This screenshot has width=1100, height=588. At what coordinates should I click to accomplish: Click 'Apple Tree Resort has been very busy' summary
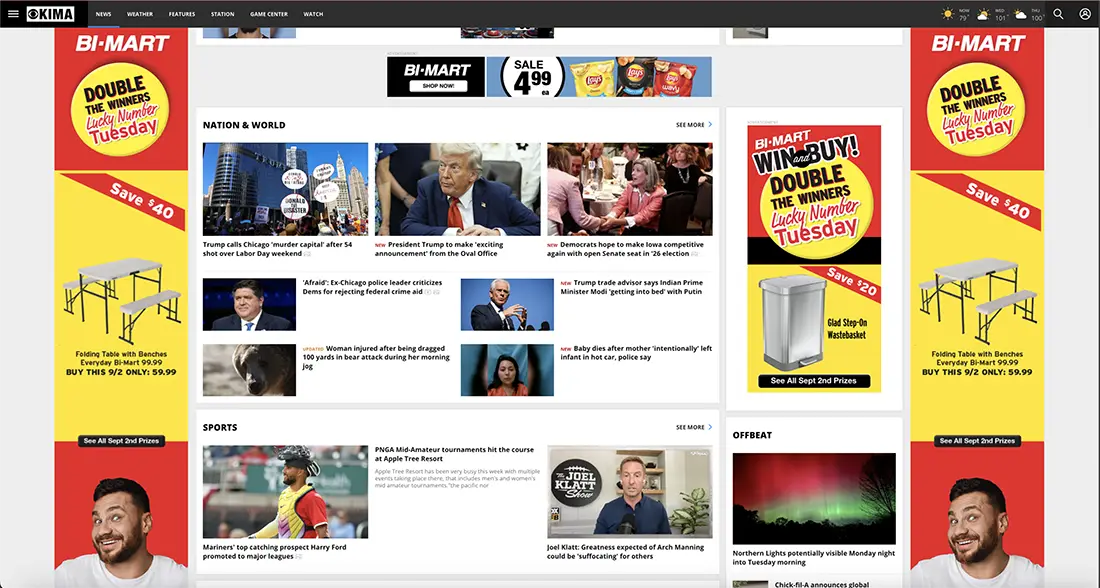pos(457,479)
